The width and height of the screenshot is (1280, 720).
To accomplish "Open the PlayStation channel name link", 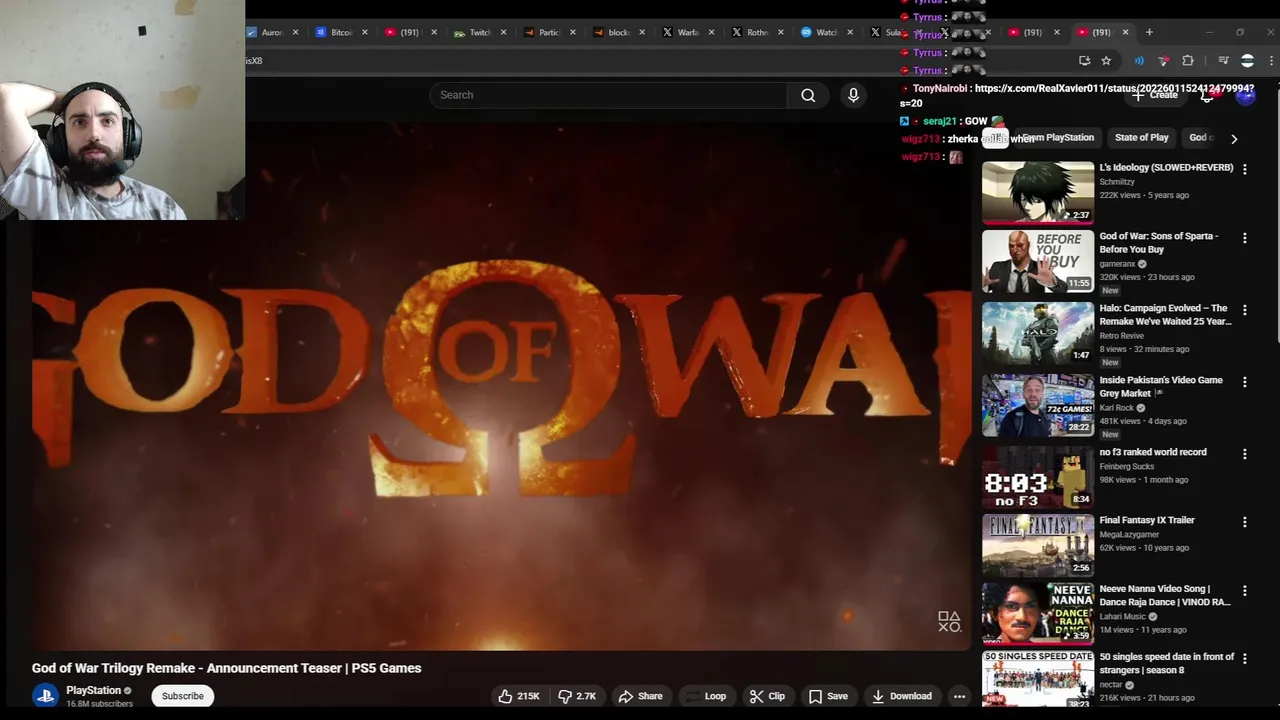I will pos(93,690).
